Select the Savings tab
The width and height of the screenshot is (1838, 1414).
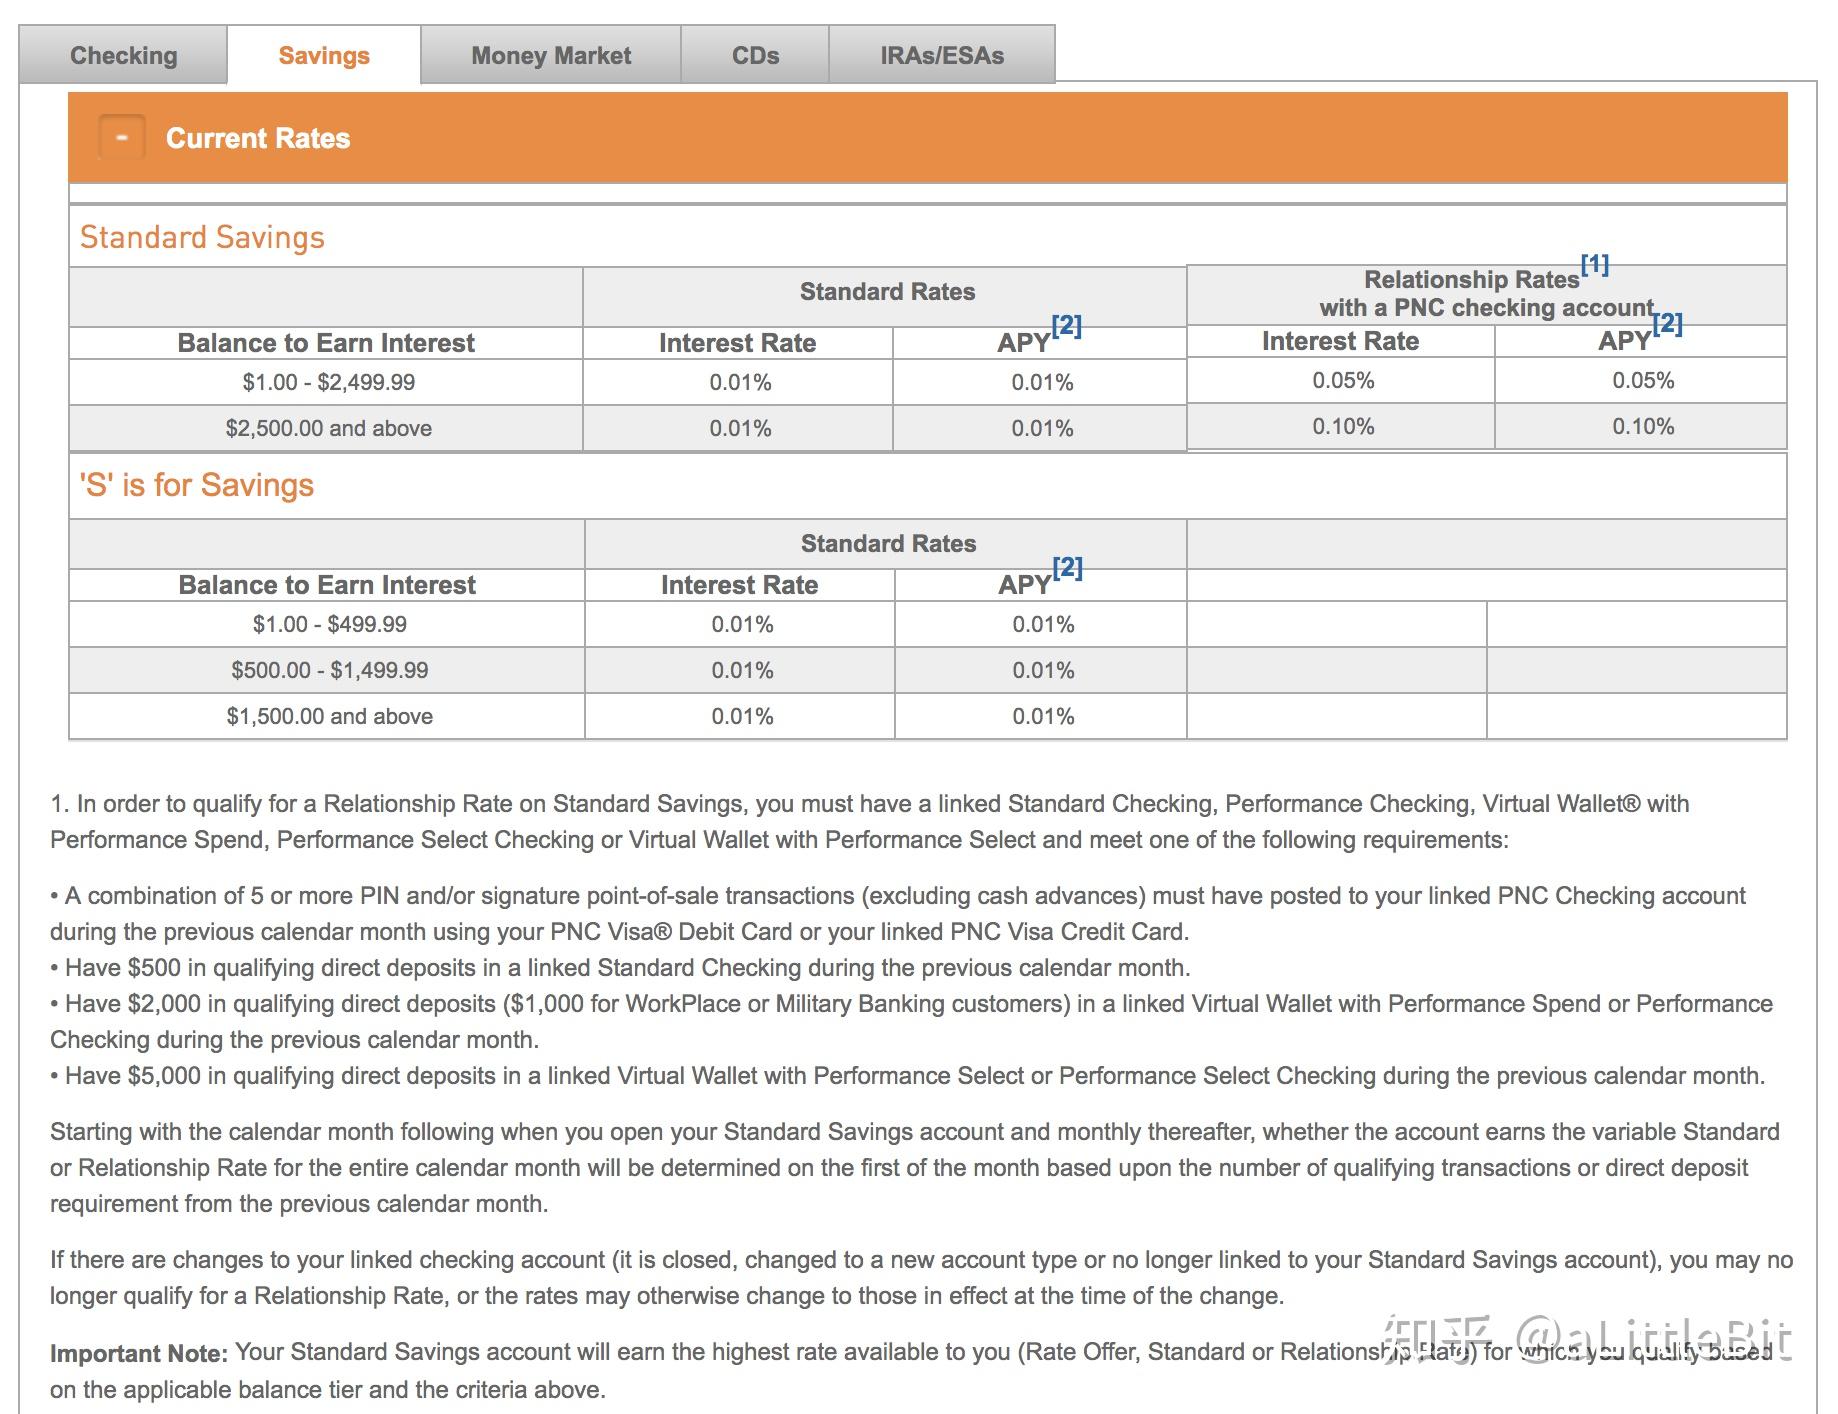point(324,55)
